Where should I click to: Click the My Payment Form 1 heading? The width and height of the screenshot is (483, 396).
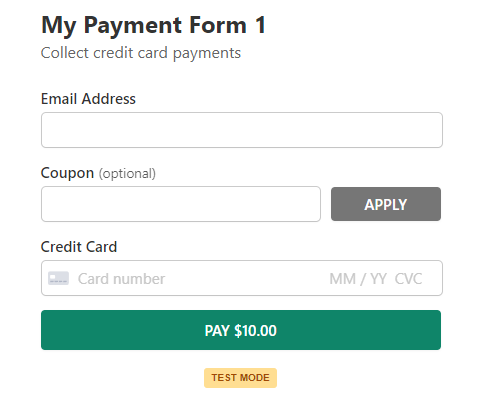point(154,25)
